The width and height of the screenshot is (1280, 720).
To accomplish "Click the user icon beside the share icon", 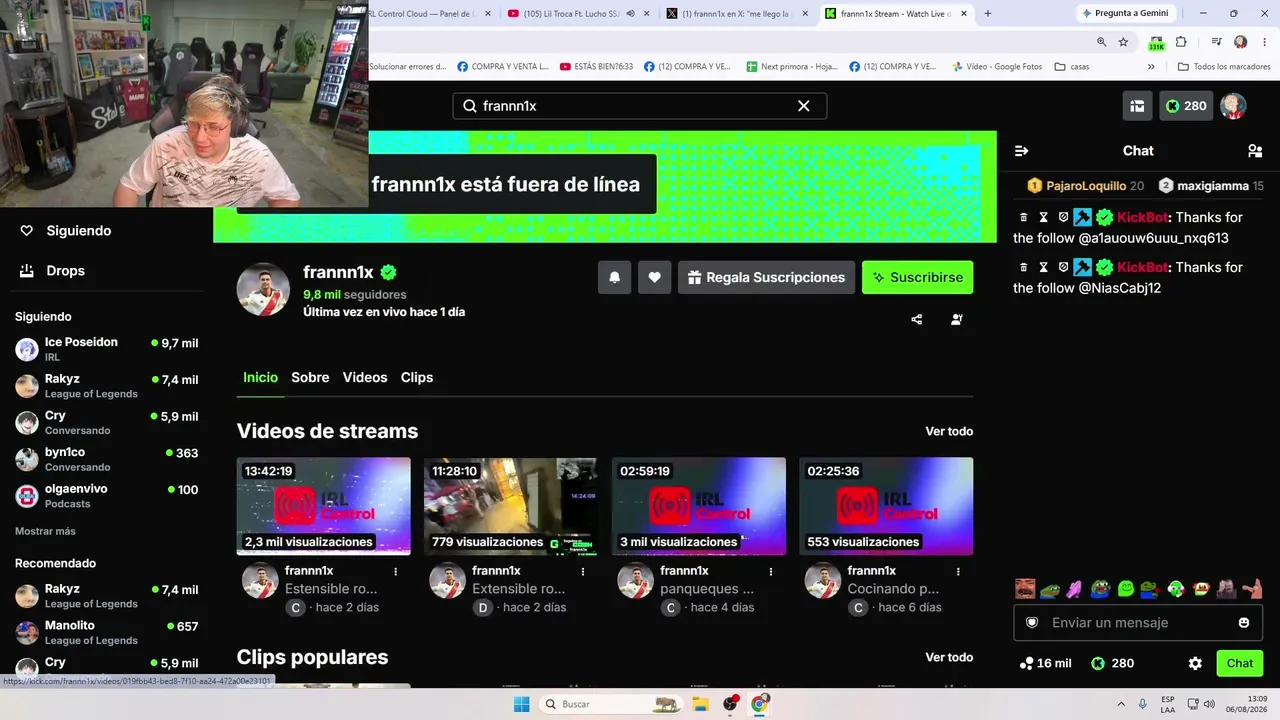I will 957,320.
